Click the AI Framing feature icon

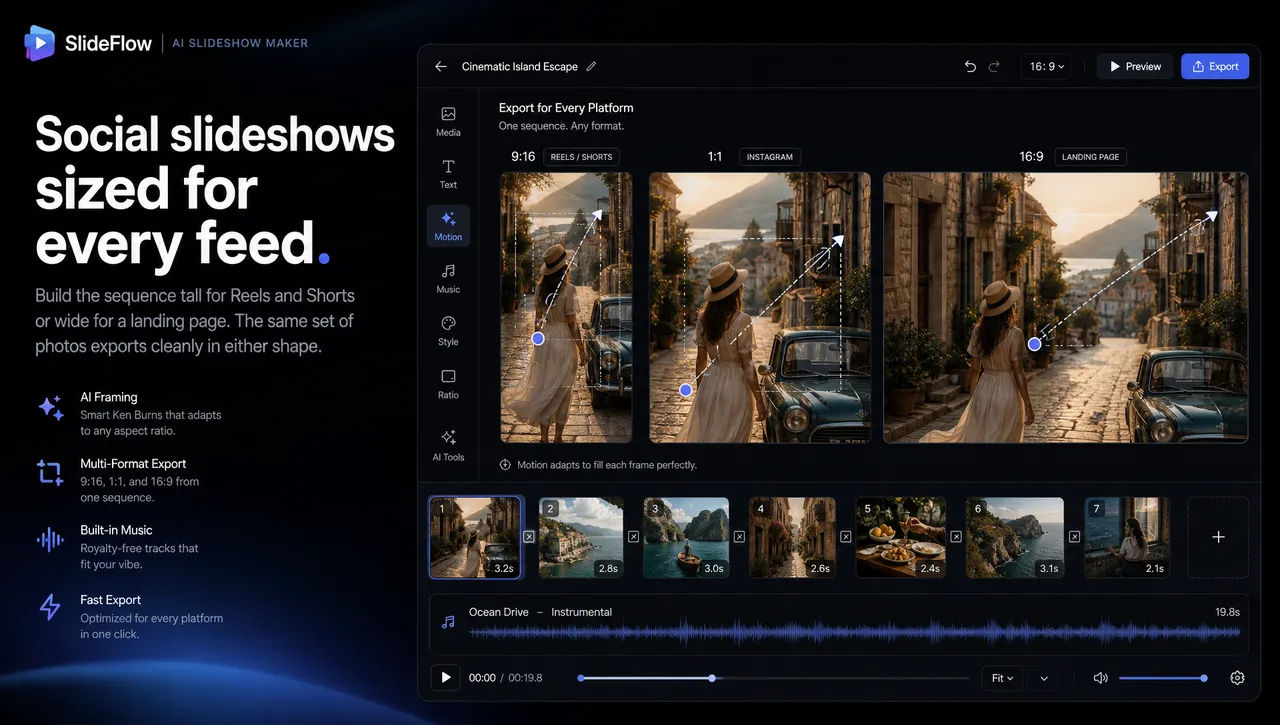point(50,407)
